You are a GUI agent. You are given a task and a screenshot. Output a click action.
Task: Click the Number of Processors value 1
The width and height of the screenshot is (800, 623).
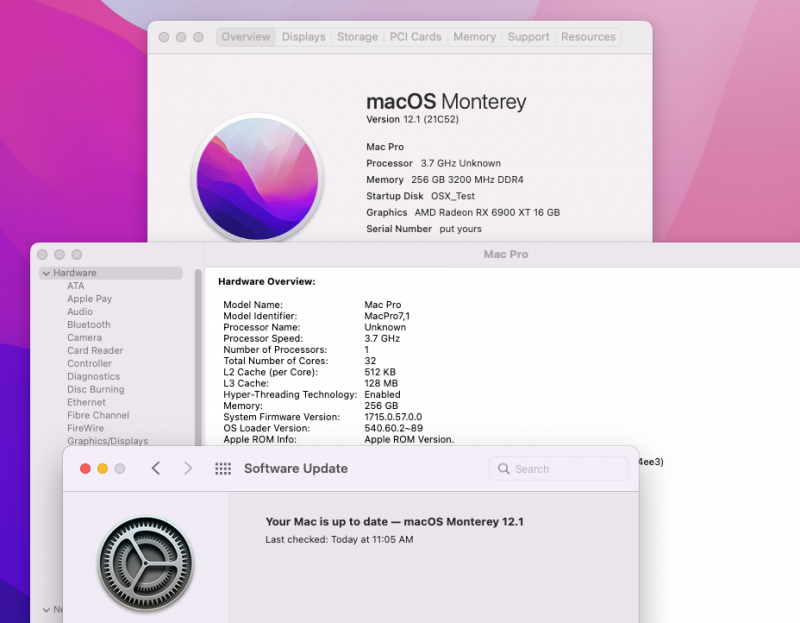click(x=366, y=350)
